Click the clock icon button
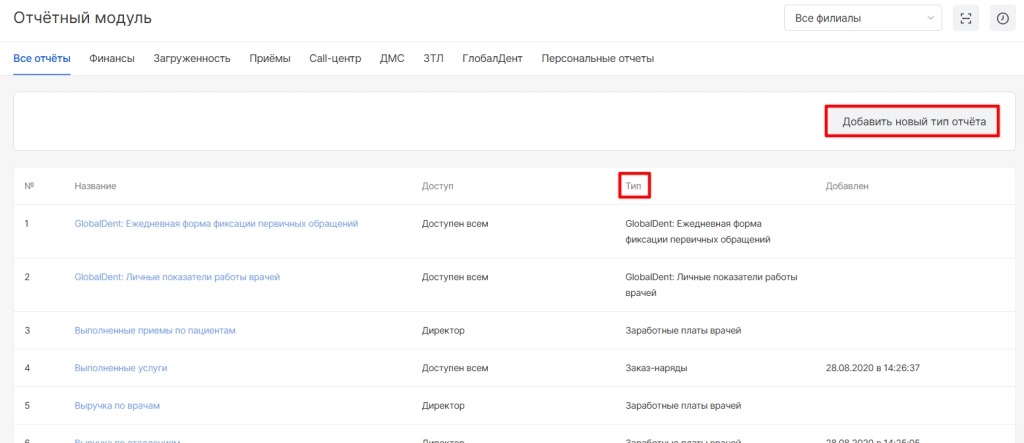The image size is (1024, 443). click(1002, 18)
